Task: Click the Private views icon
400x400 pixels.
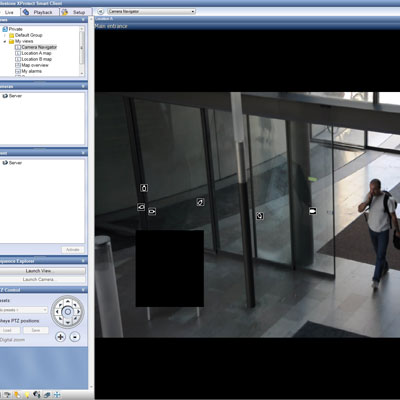Action: coord(5,29)
